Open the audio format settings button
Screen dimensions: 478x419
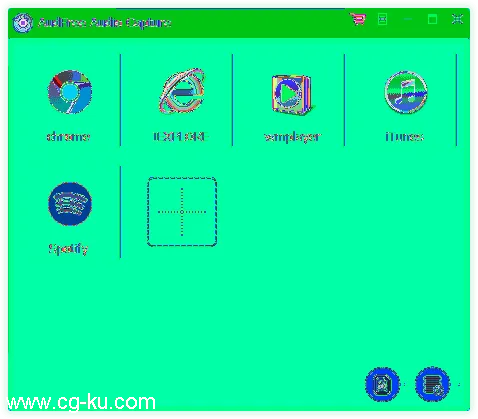[x=382, y=384]
